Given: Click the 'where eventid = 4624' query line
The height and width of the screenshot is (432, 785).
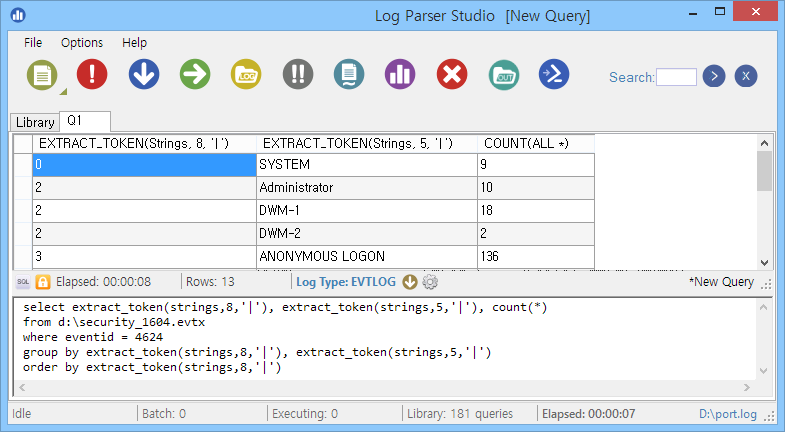Looking at the screenshot, I should click(93, 337).
